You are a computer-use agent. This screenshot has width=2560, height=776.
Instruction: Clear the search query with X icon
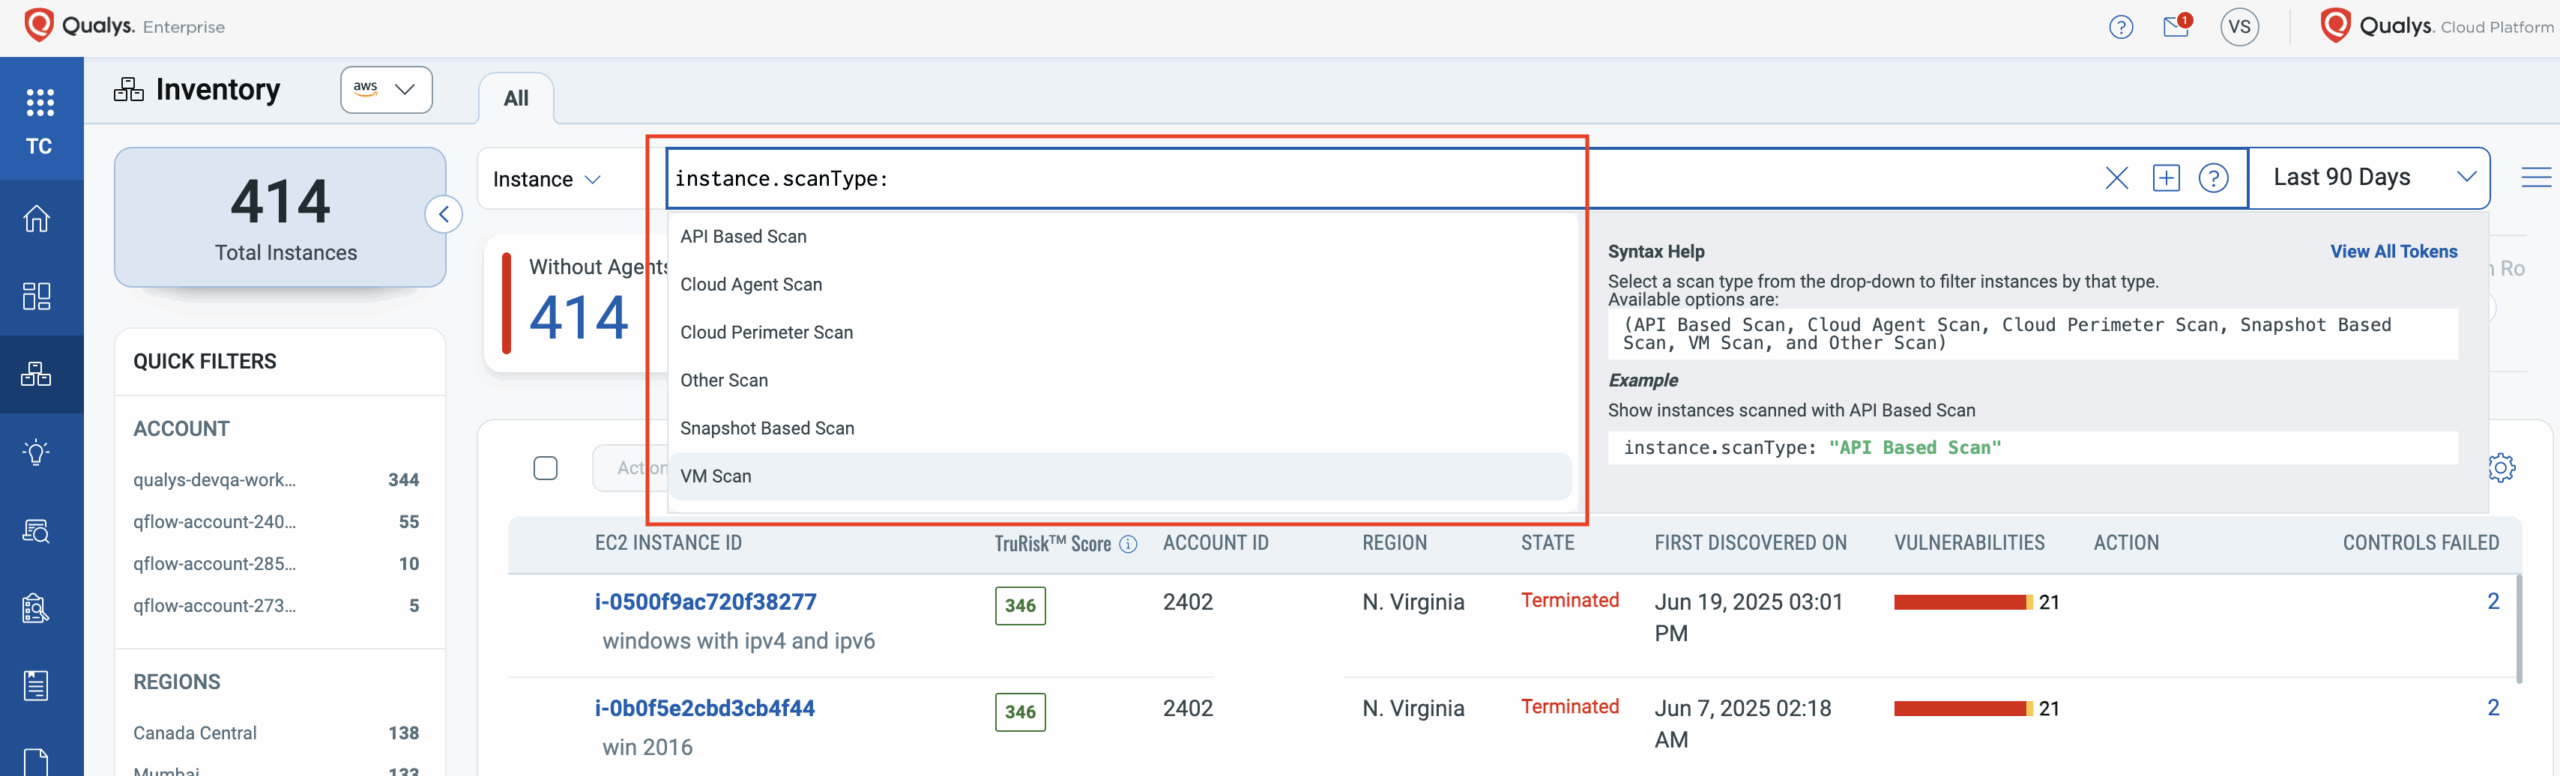click(2116, 179)
